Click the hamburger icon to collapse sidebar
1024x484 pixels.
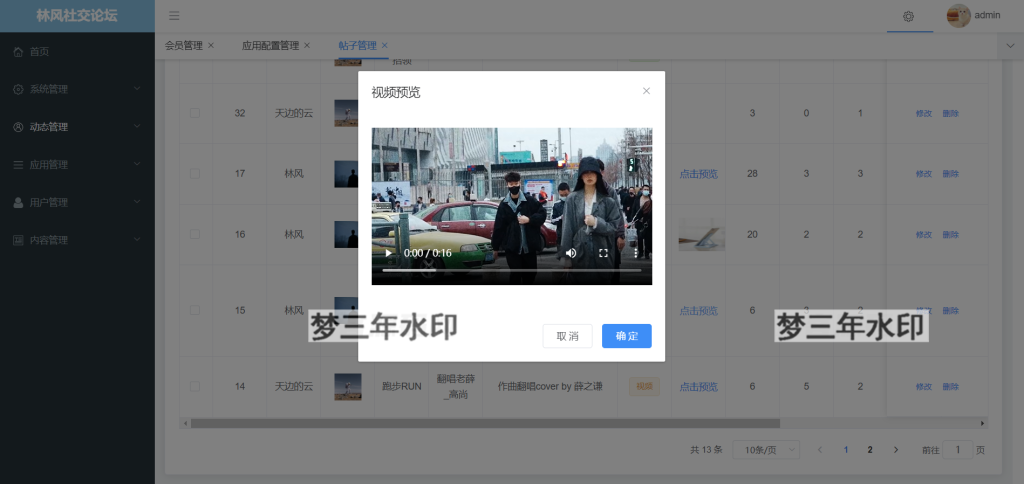174,15
